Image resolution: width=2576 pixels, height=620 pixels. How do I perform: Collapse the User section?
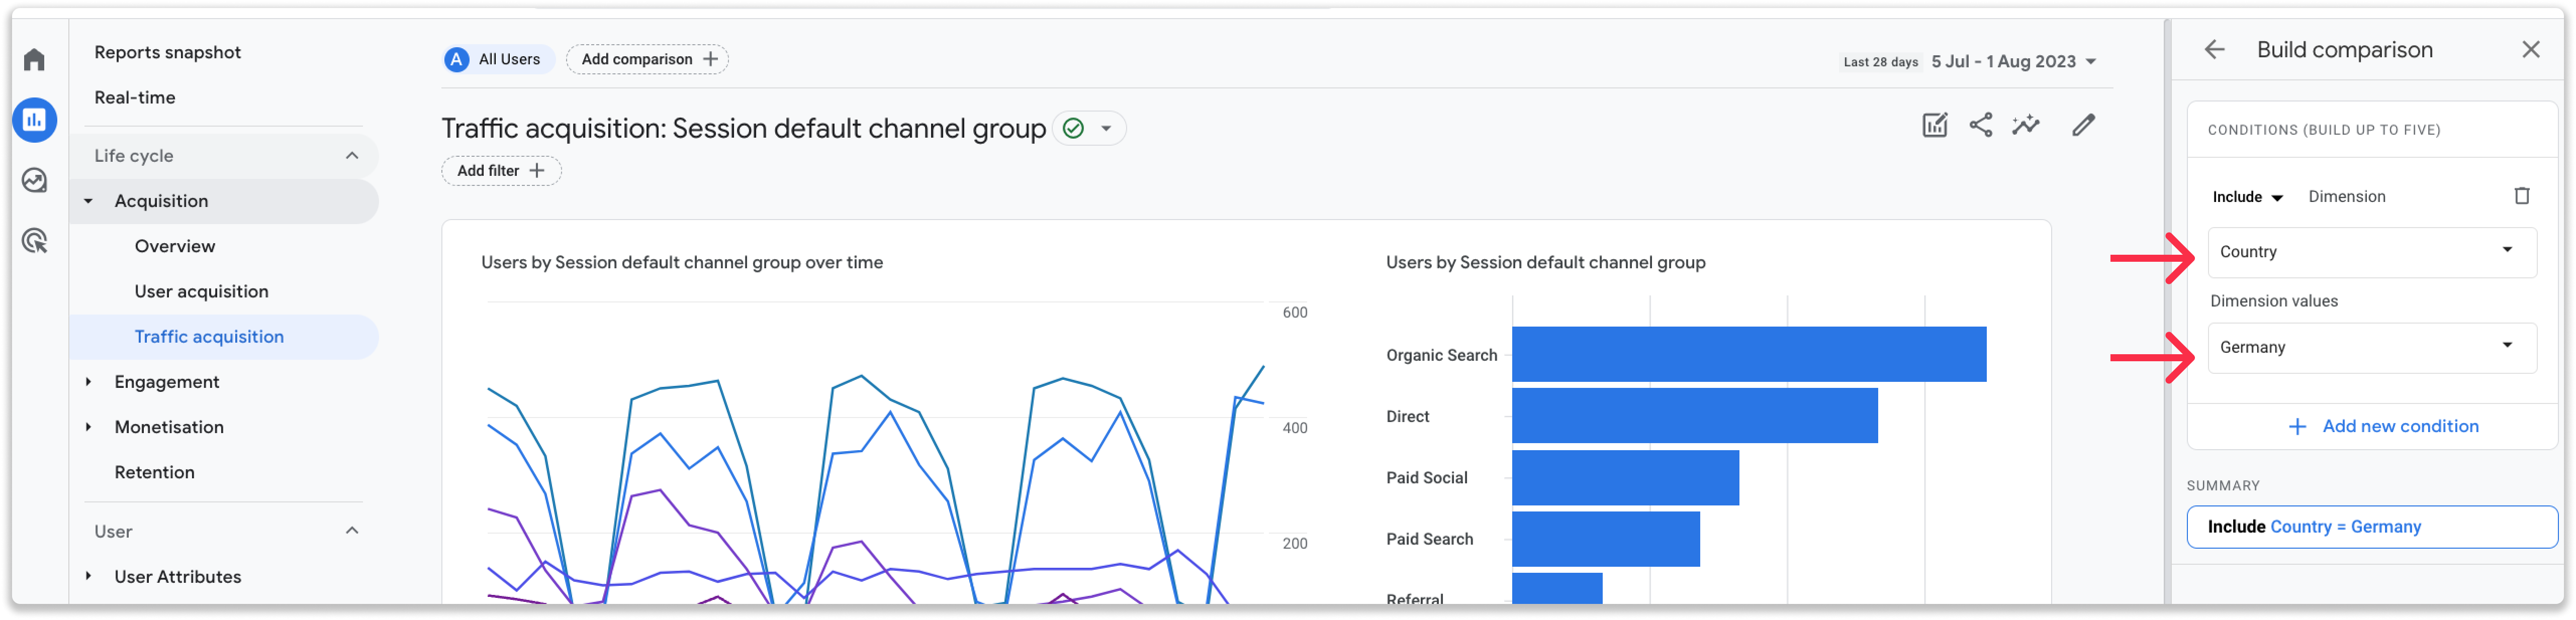[351, 531]
